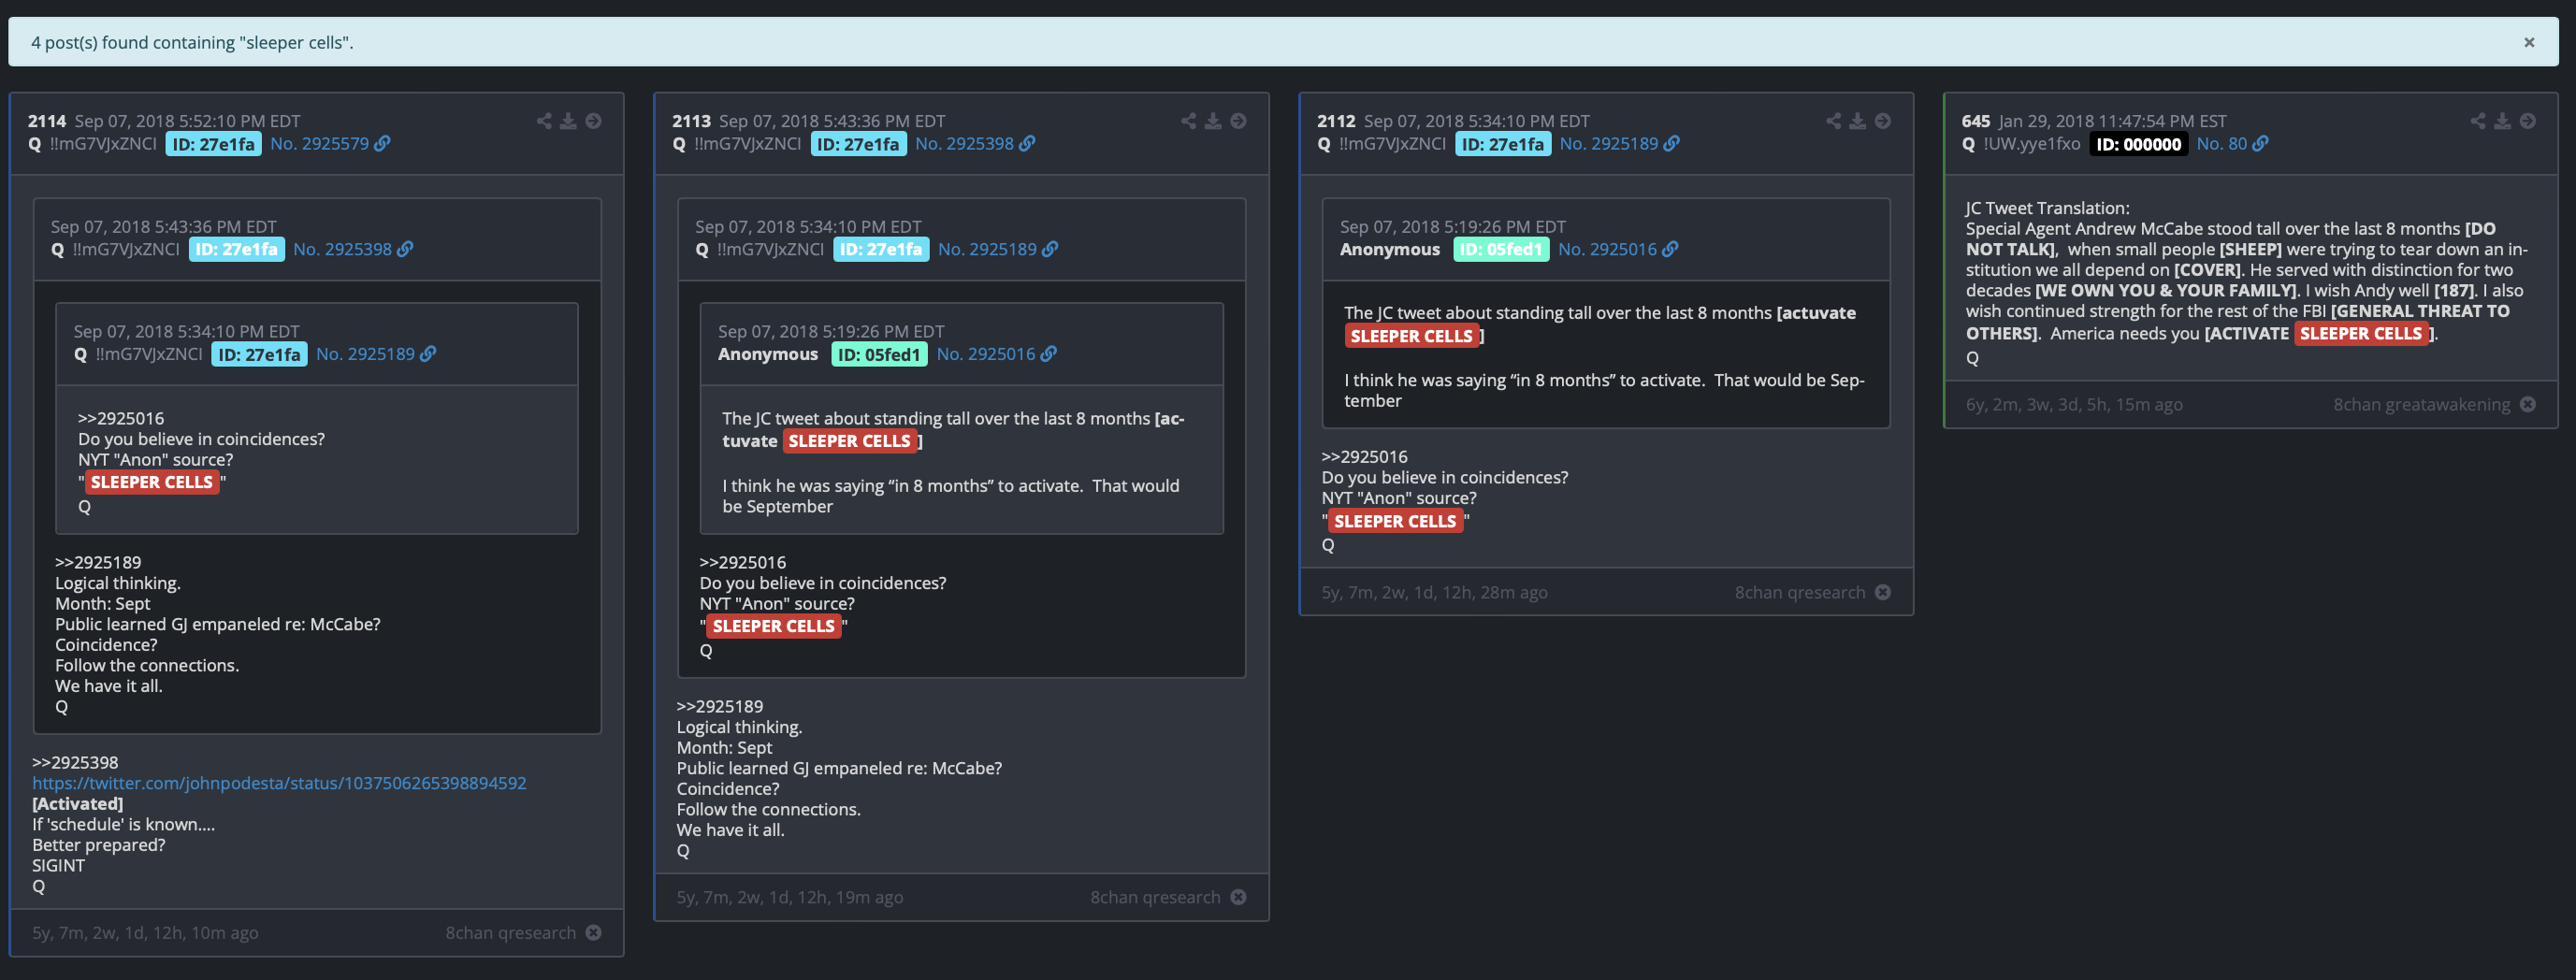
Task: Click the "[Activated]" text in post 2114
Action: (x=78, y=803)
